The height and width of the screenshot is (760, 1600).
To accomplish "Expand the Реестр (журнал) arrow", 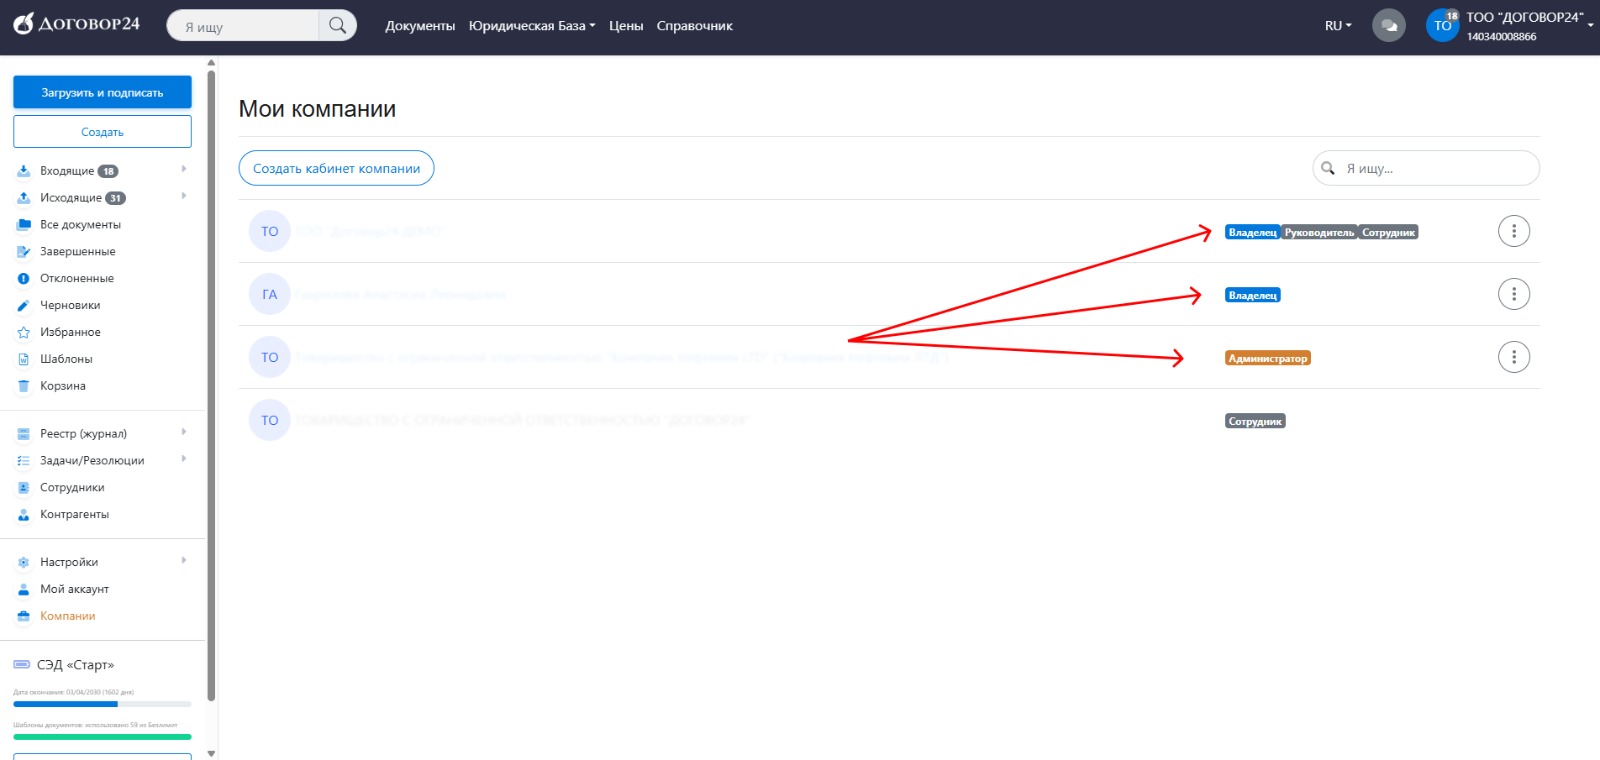I will (x=184, y=432).
